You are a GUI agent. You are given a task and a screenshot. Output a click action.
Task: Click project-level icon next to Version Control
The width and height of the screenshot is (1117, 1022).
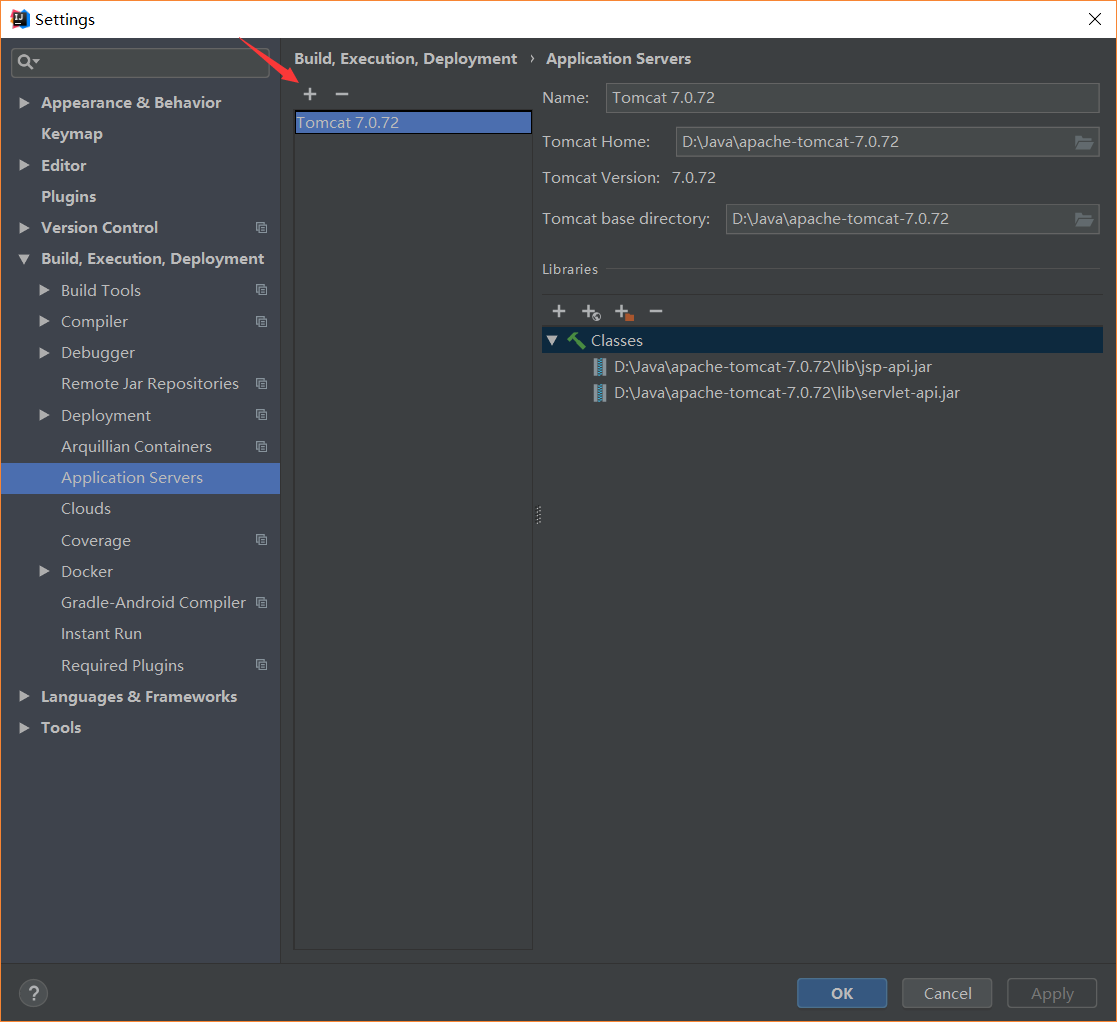(261, 228)
